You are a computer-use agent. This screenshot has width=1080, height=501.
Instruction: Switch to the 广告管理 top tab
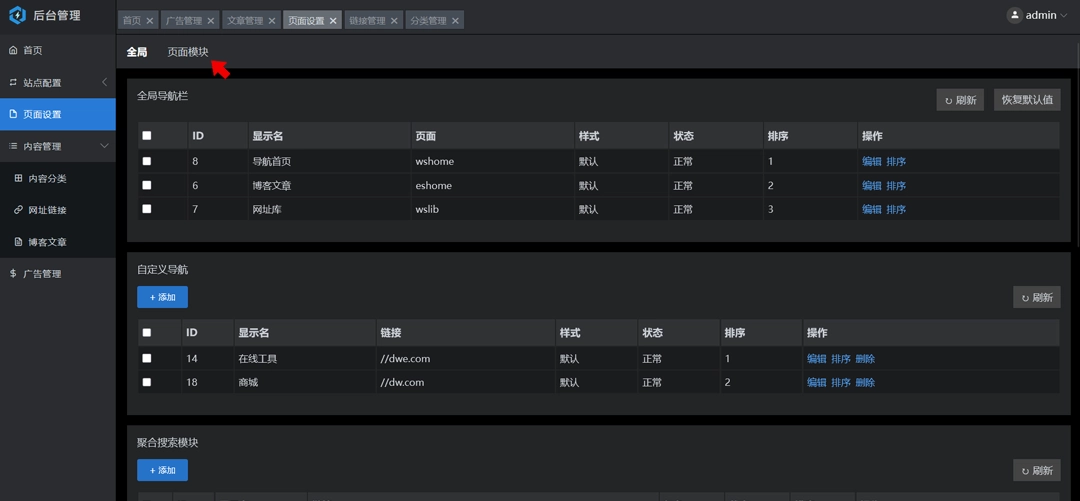(x=183, y=21)
